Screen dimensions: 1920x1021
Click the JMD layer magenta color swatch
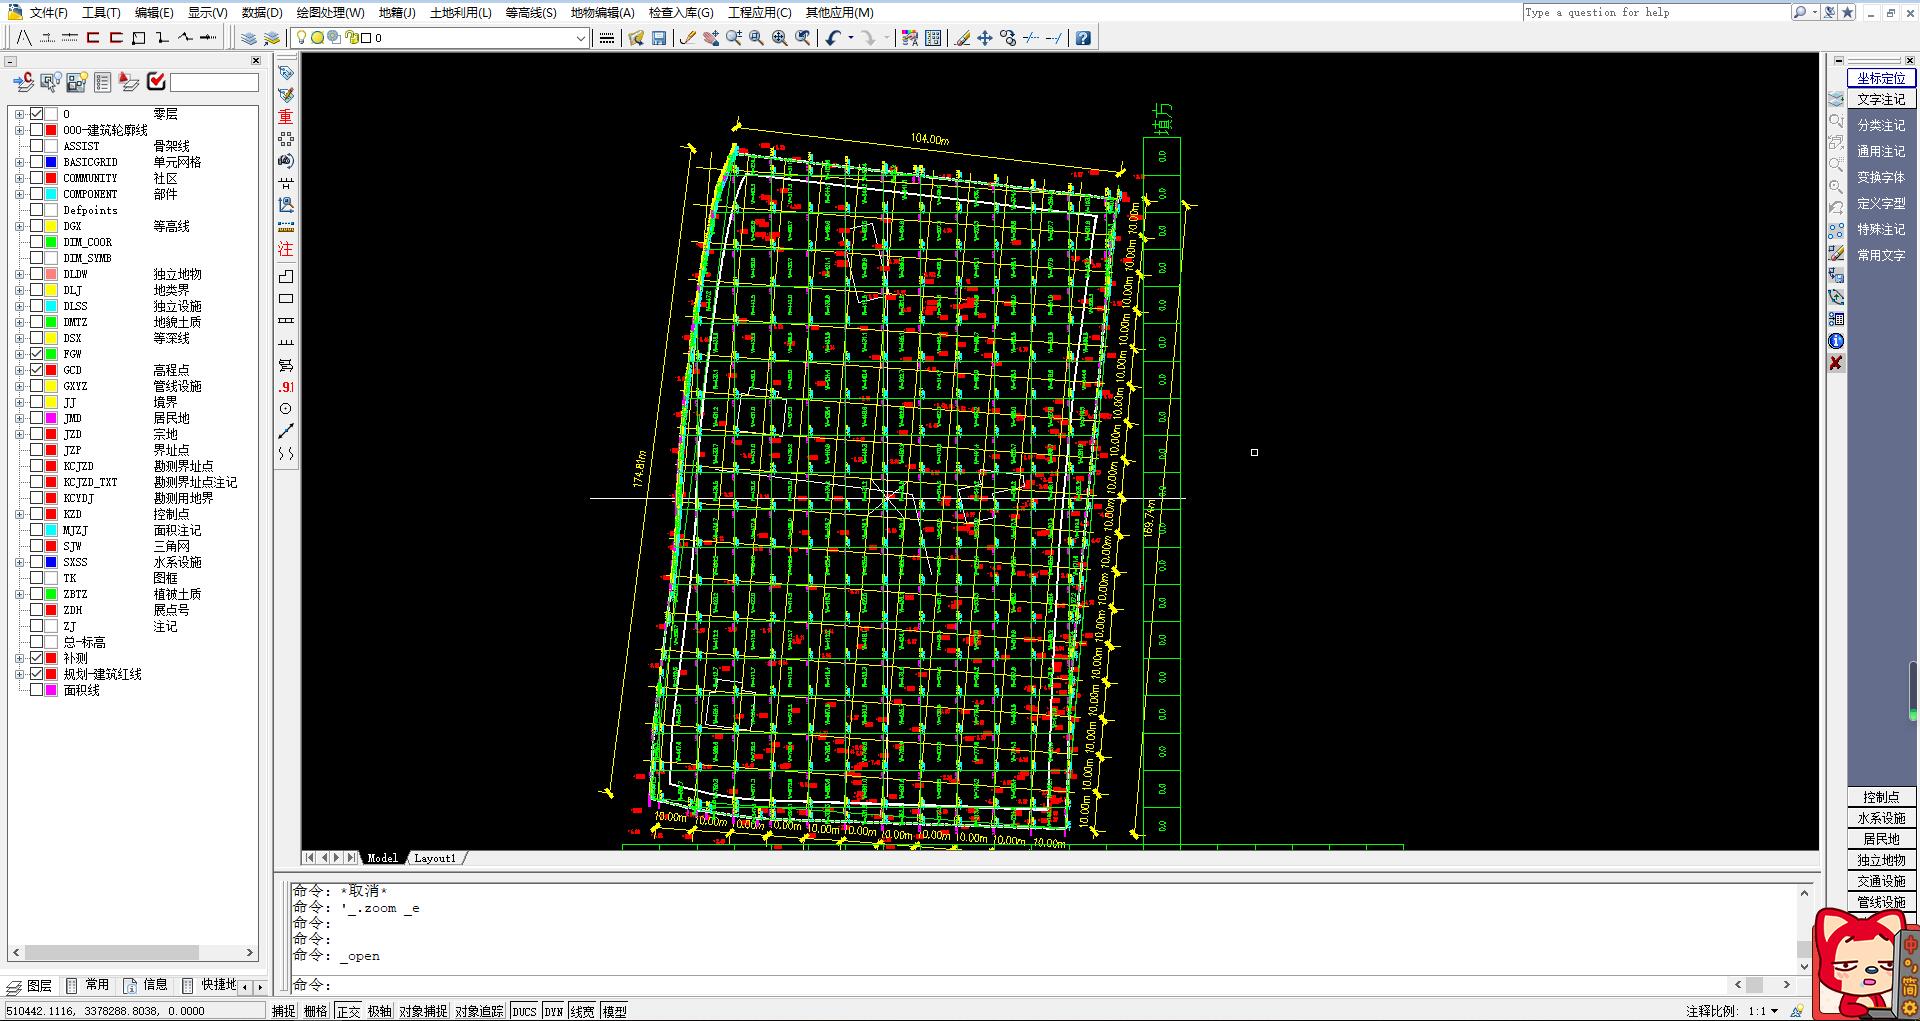(x=51, y=418)
